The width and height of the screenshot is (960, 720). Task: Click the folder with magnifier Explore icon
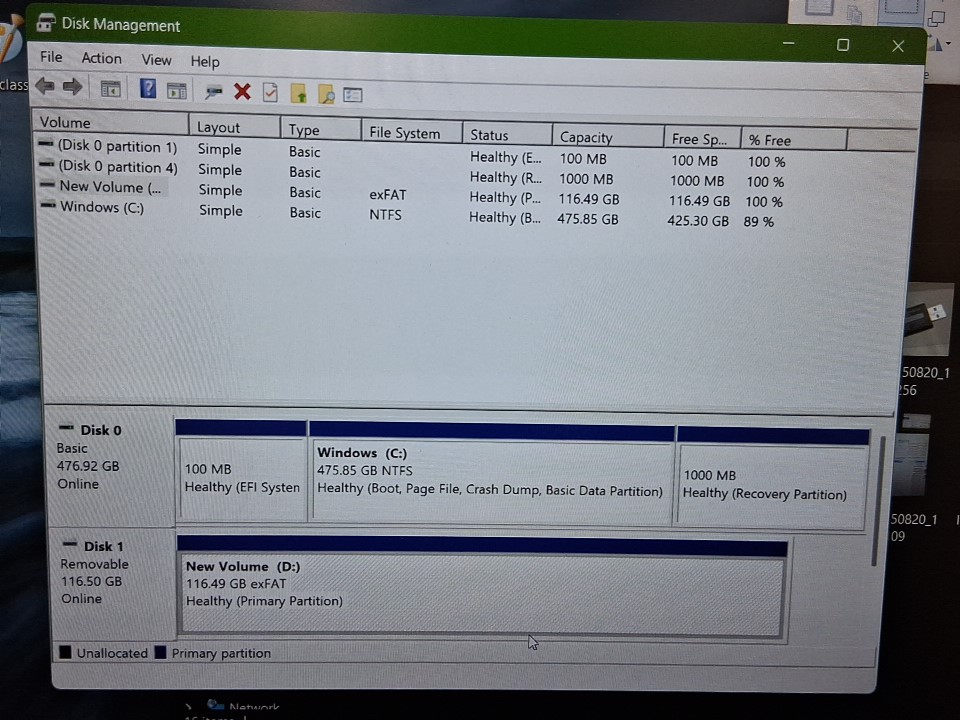point(326,95)
